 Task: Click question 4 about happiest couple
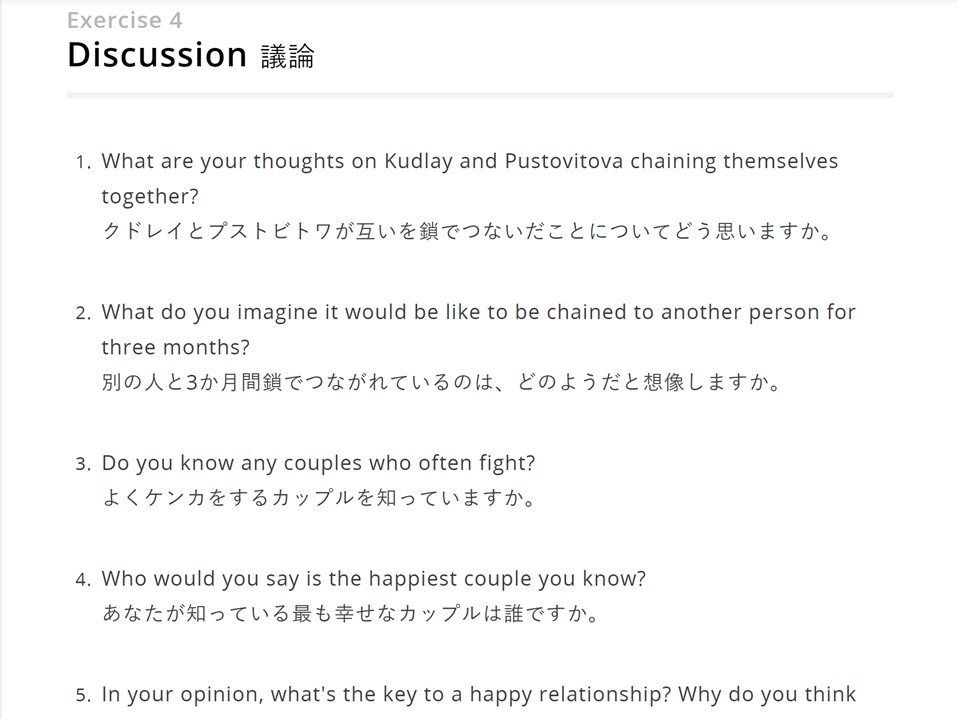pos(373,579)
